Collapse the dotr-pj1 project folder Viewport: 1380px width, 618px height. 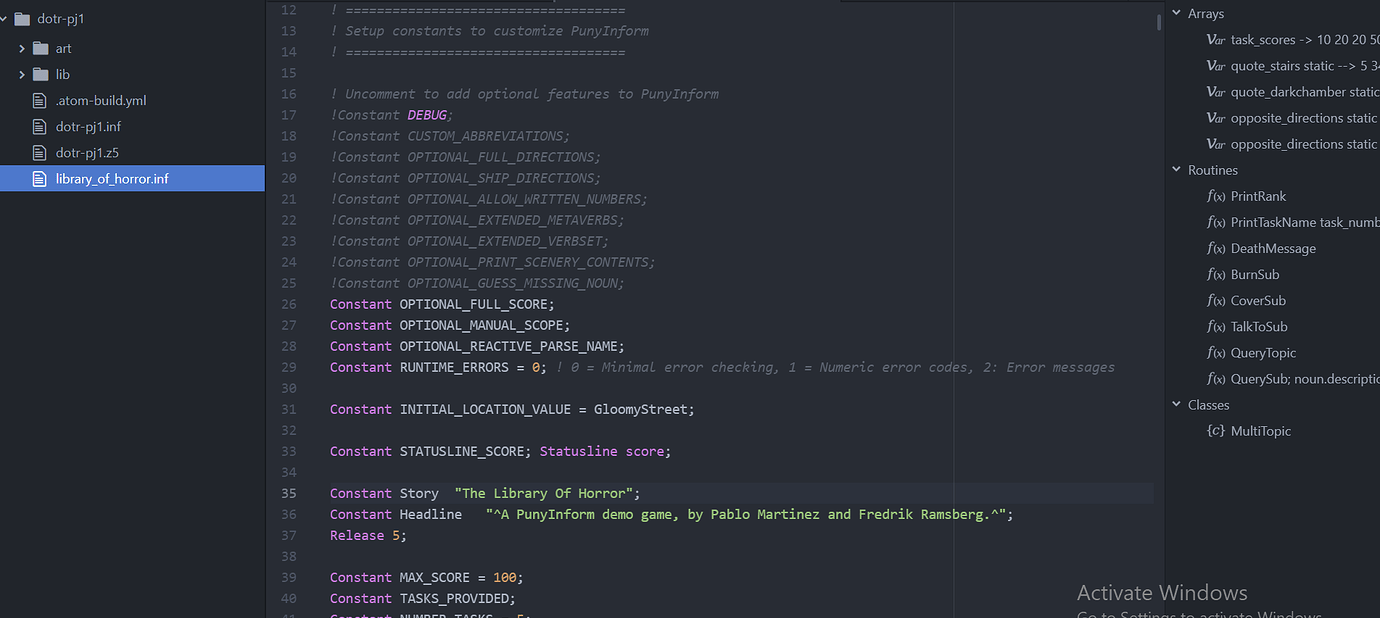coord(5,17)
